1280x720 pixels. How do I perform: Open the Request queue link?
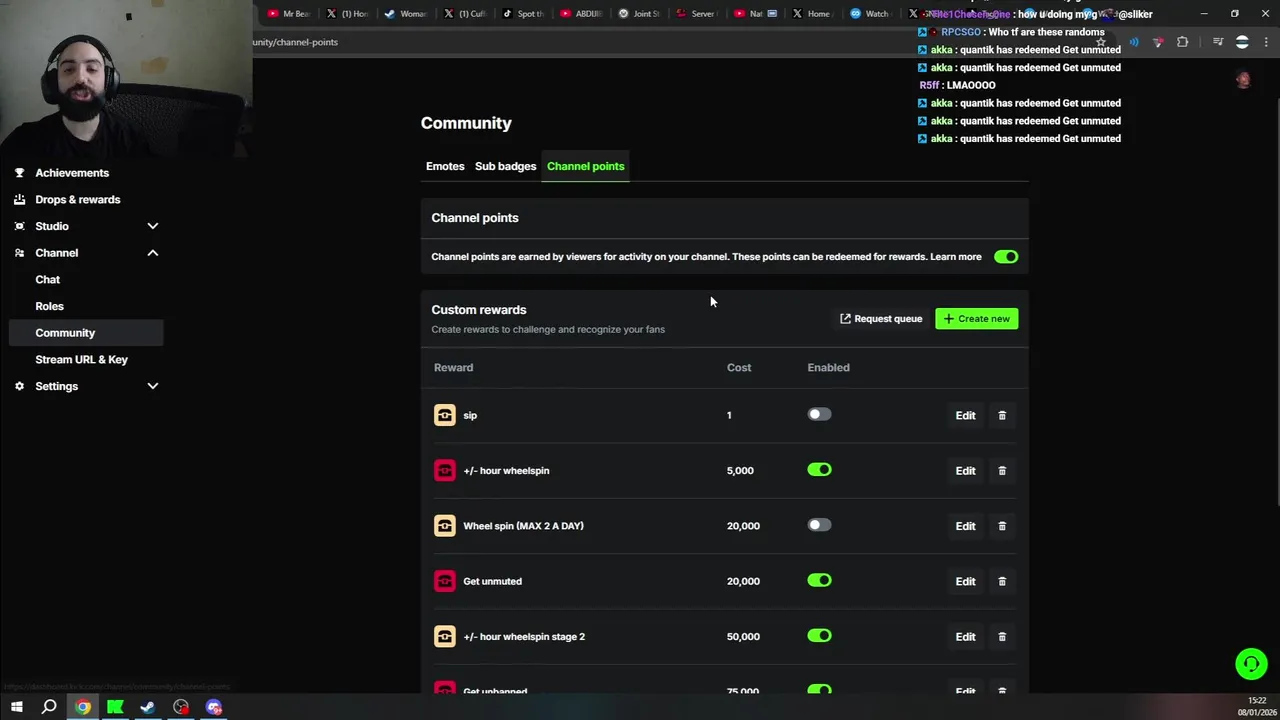881,319
